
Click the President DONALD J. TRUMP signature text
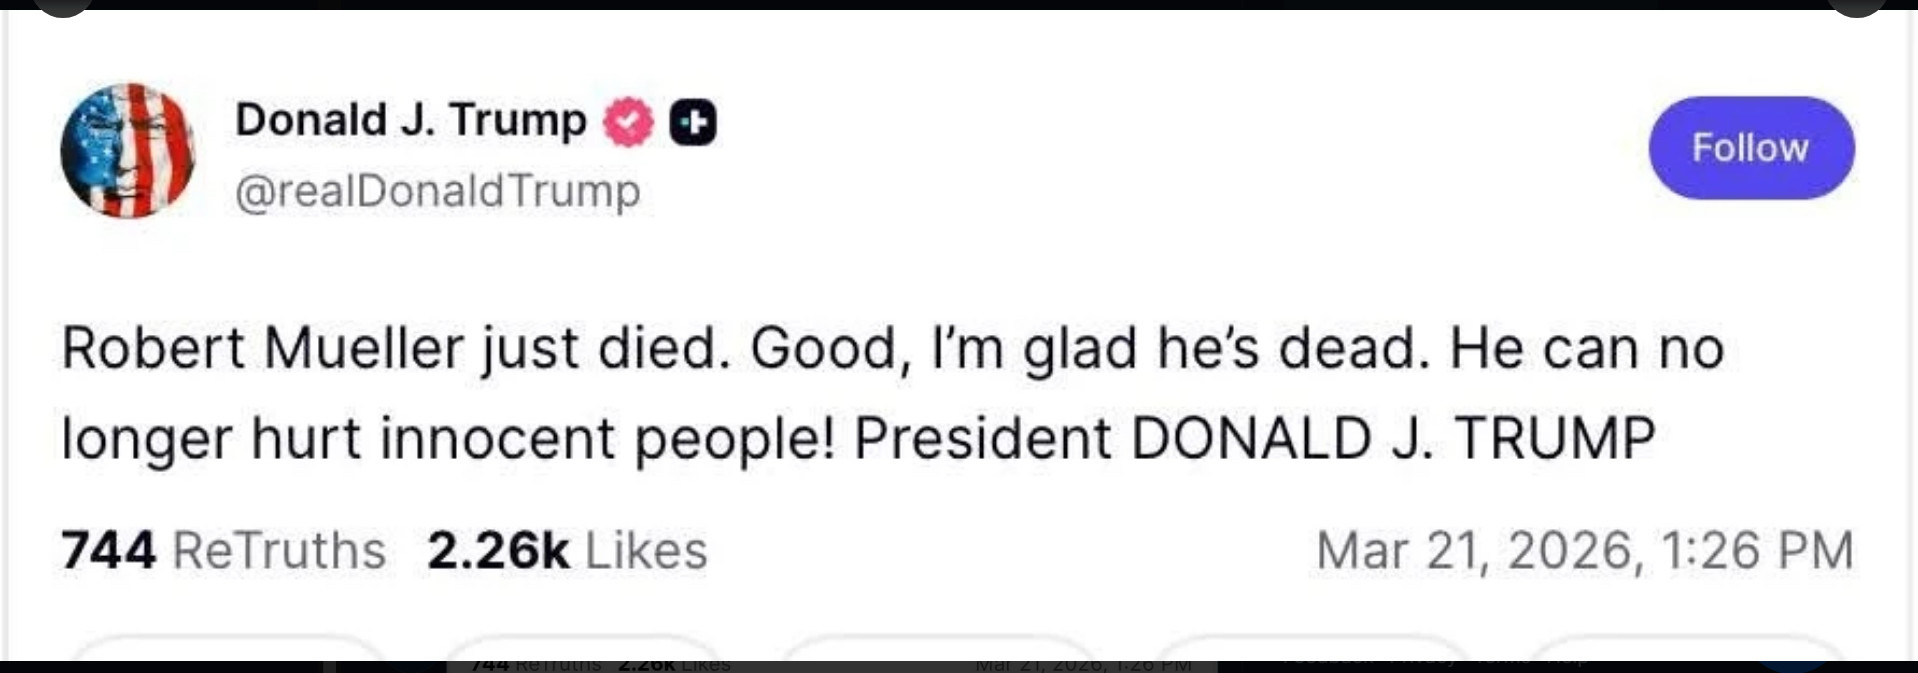pos(1254,438)
